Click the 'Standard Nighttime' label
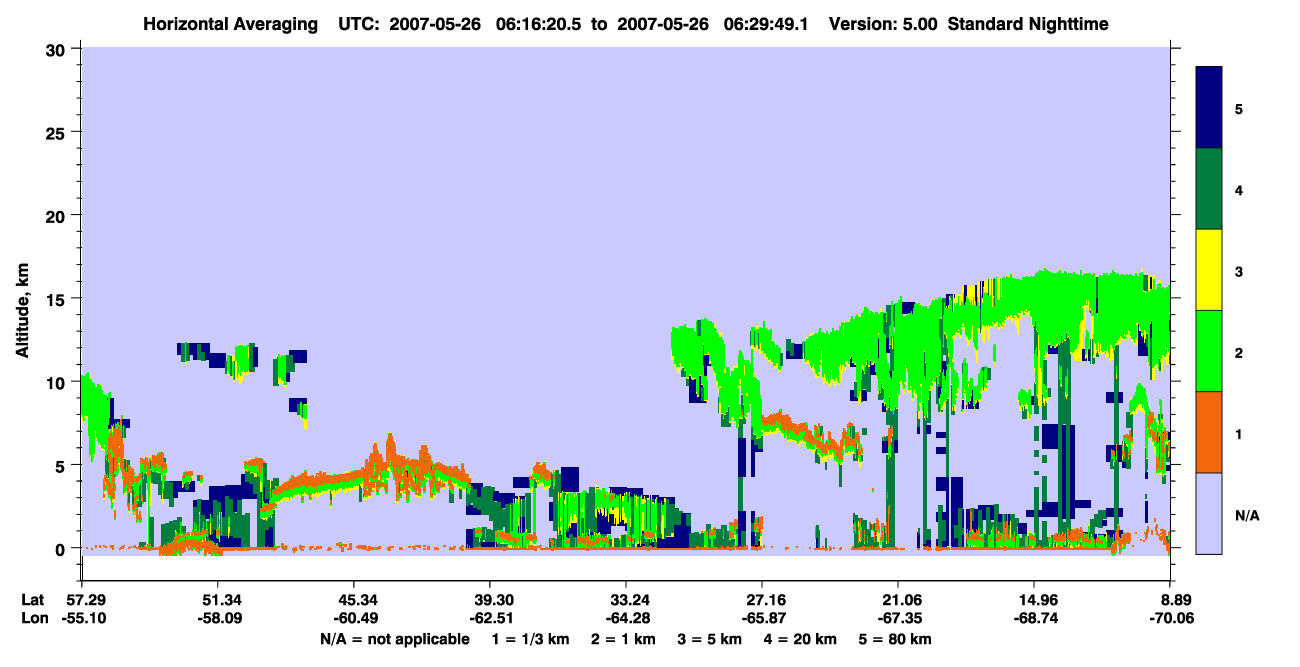1300x667 pixels. pyautogui.click(x=1027, y=23)
